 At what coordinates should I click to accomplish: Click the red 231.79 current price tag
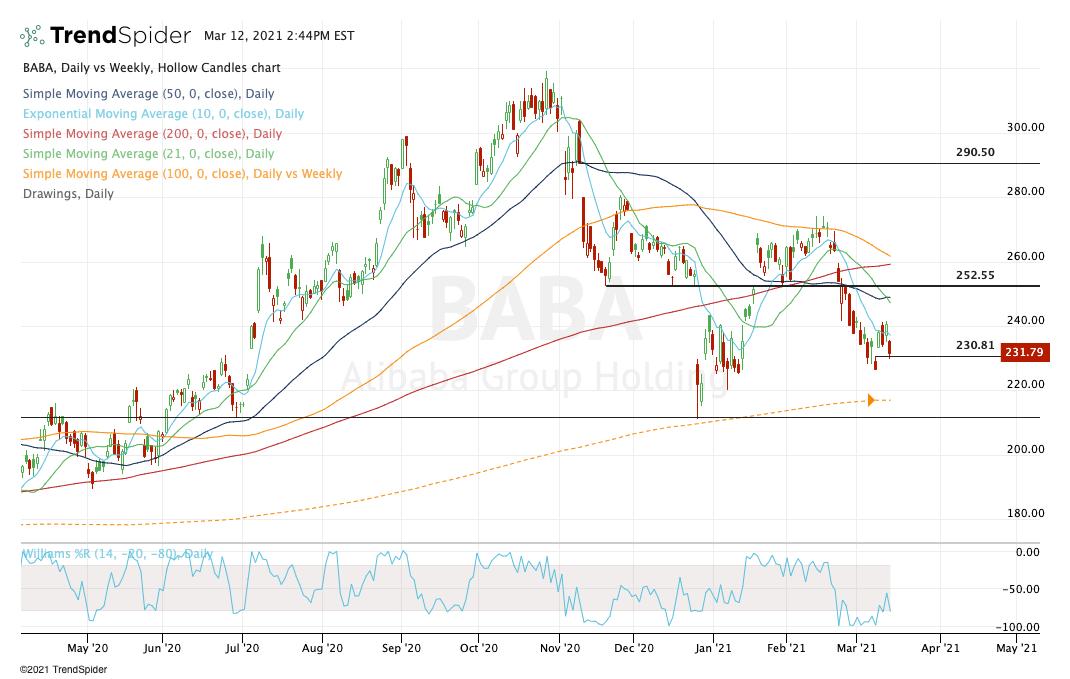pyautogui.click(x=1026, y=353)
